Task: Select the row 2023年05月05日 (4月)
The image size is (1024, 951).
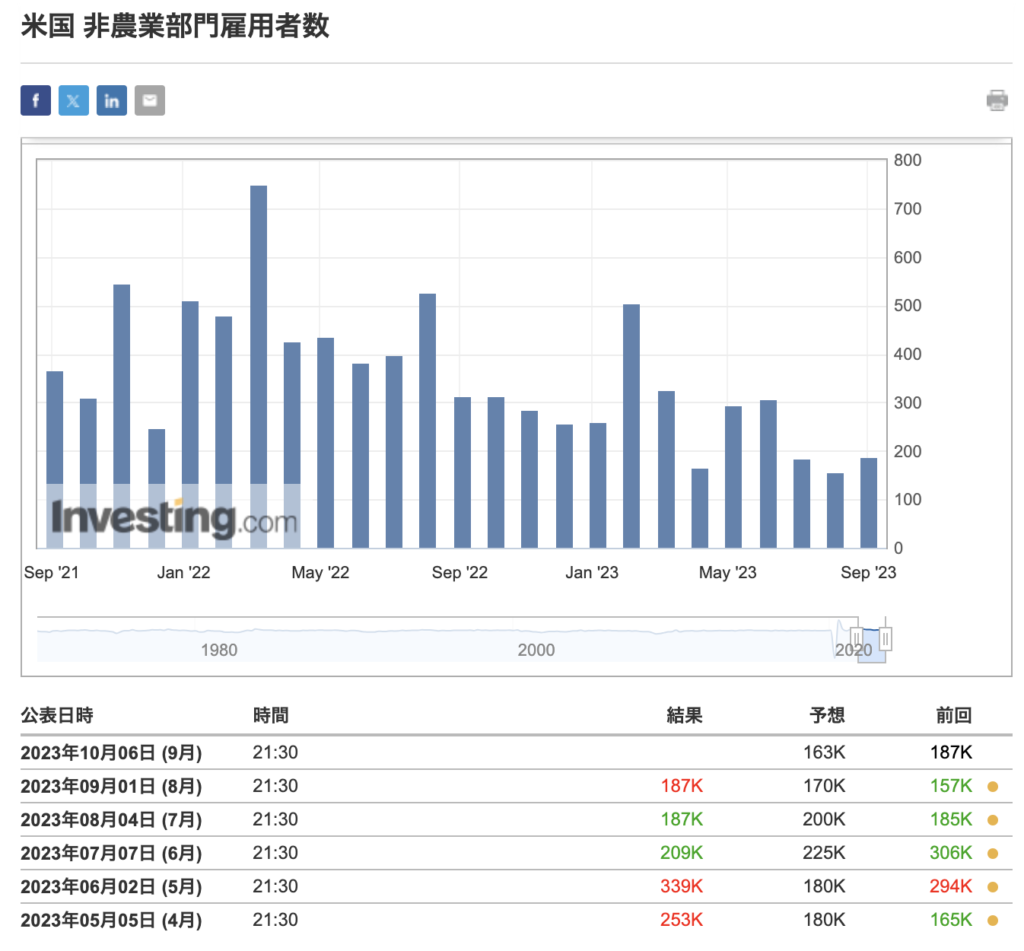Action: [516, 920]
